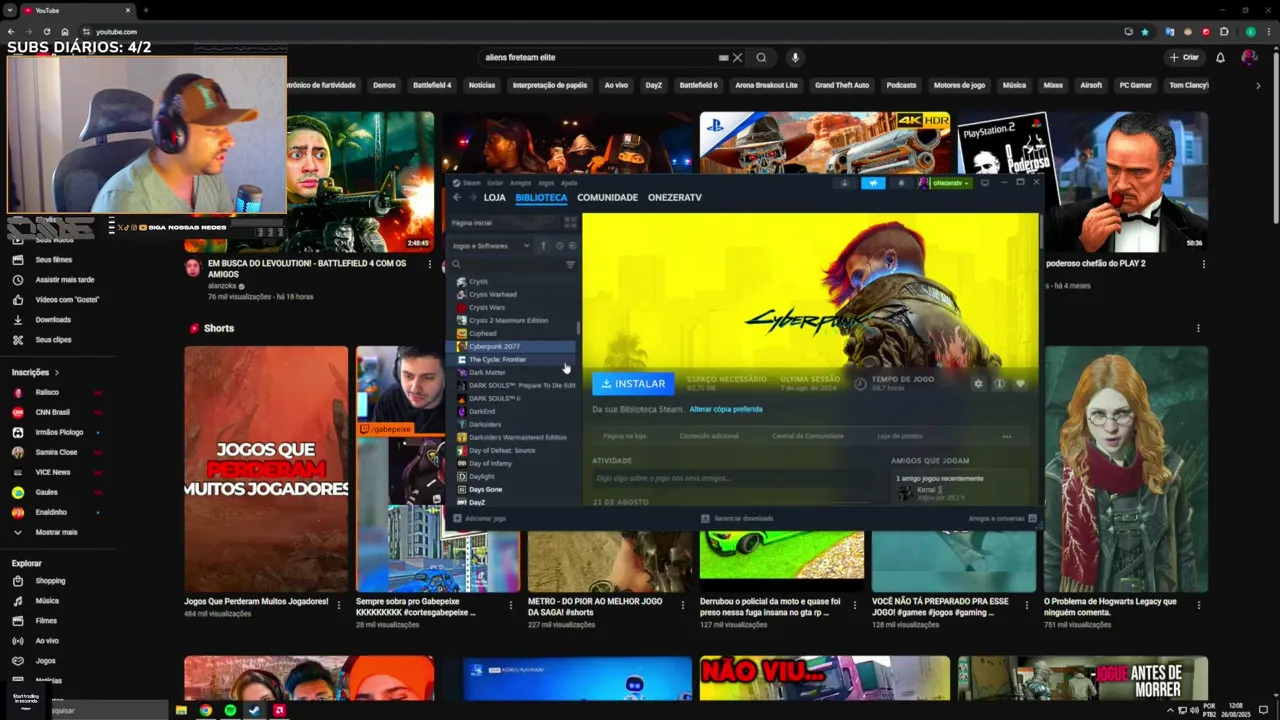Select the Battlefield 4 filter chip on YouTube
This screenshot has width=1280, height=720.
pyautogui.click(x=432, y=85)
